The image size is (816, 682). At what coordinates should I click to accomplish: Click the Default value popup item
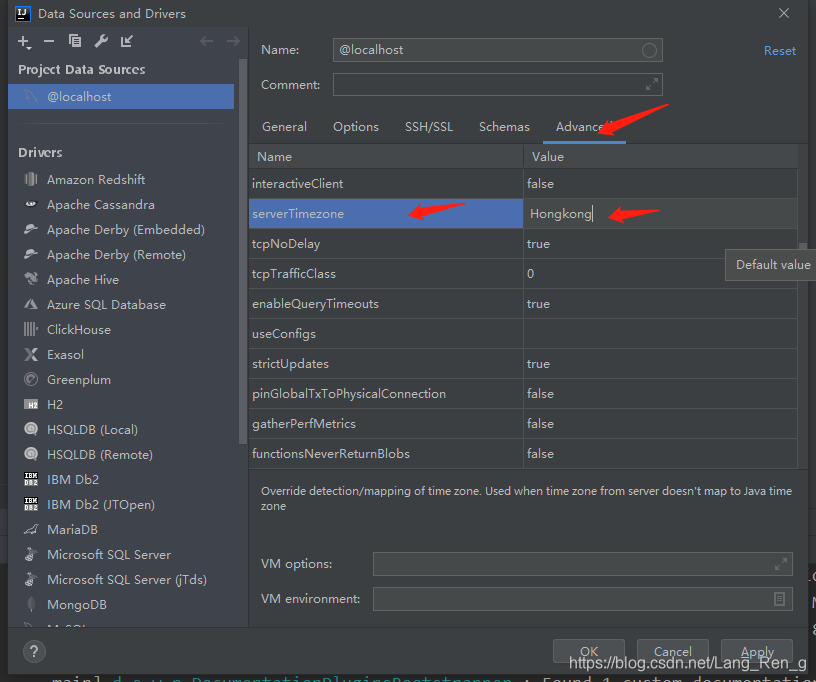coord(772,265)
